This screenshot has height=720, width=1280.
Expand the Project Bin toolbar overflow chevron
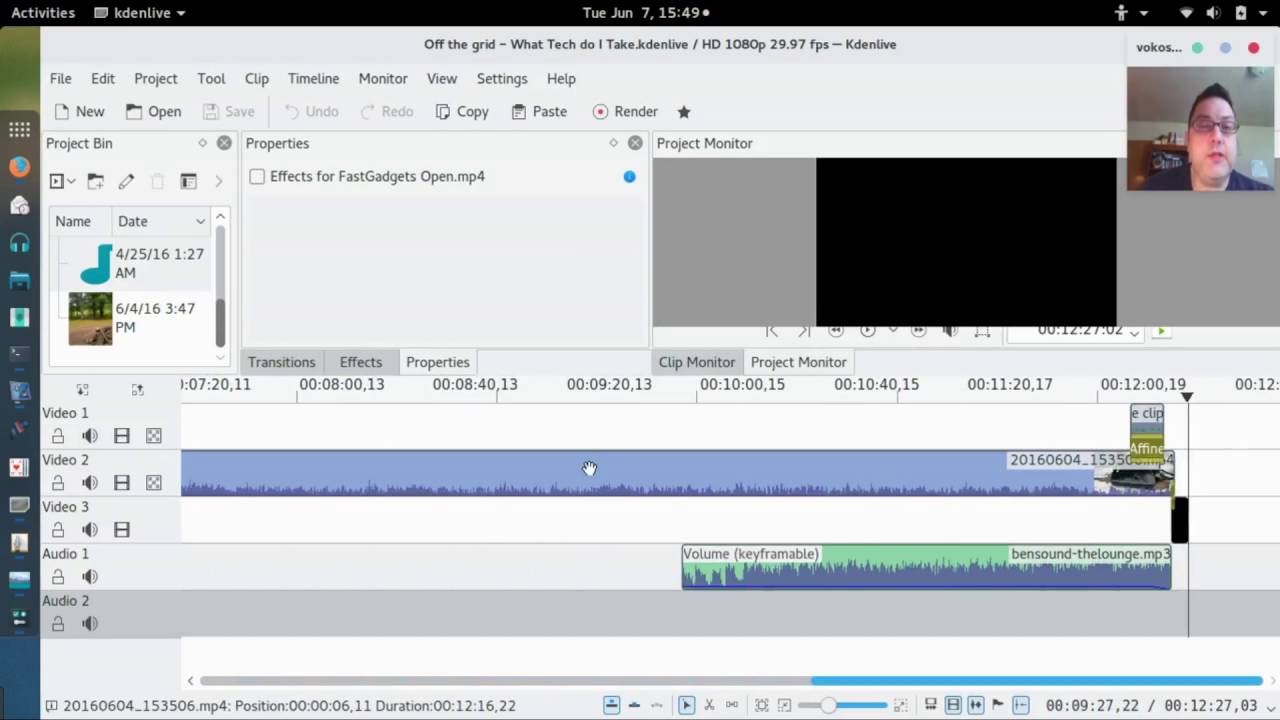point(218,181)
